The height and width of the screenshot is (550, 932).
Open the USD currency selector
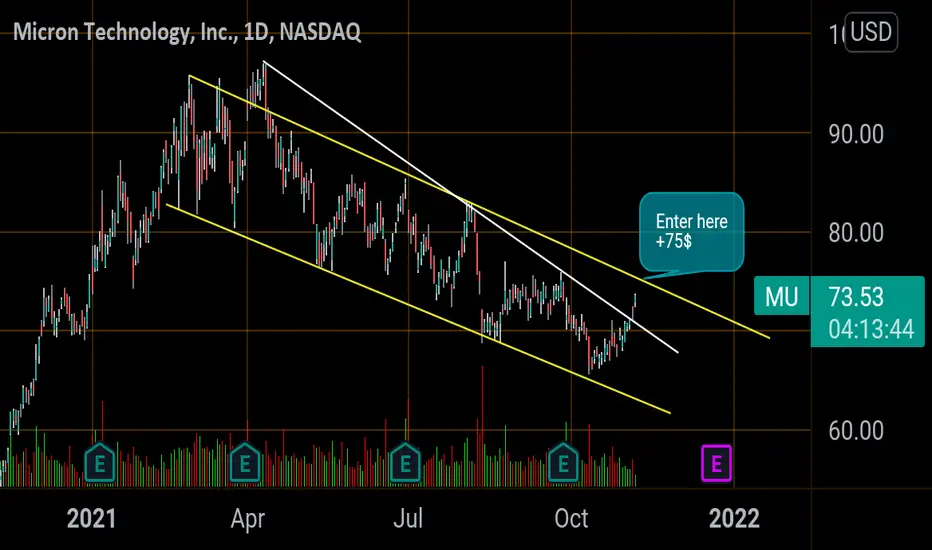click(871, 32)
